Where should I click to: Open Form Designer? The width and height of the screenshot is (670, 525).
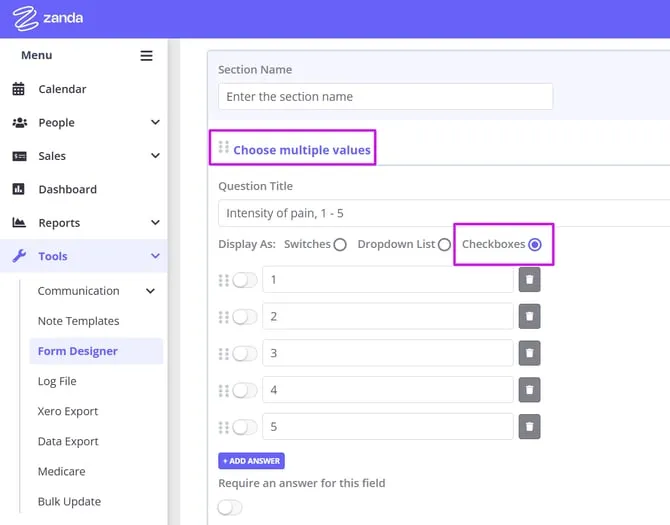[x=96, y=351]
